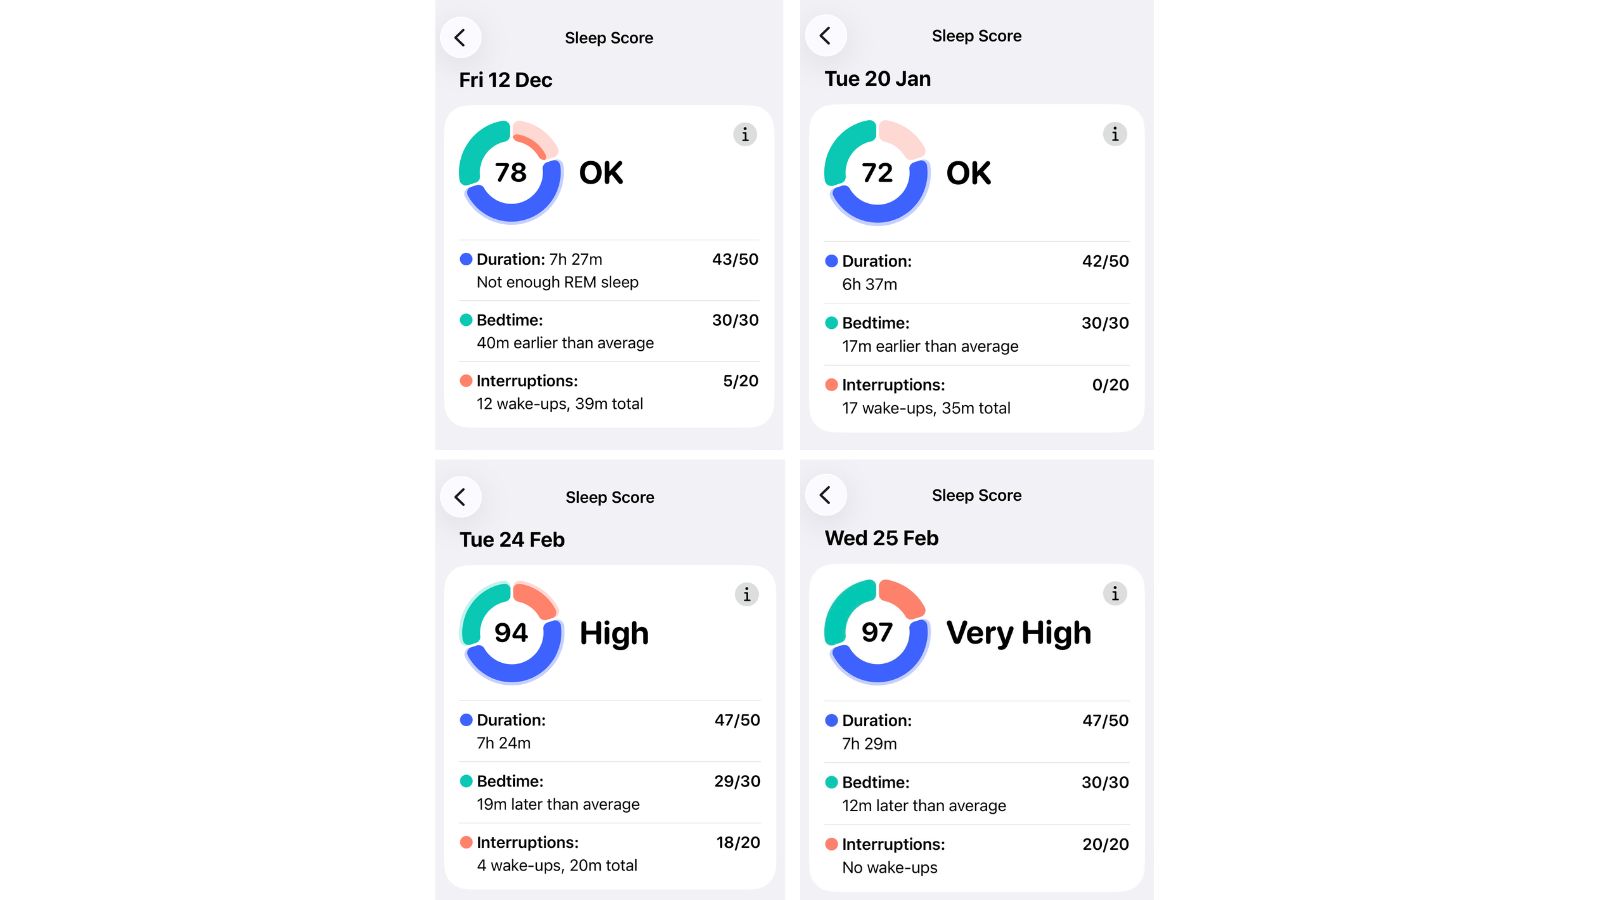Tap the info icon on Tue 24 Feb card
Image resolution: width=1600 pixels, height=900 pixels.
click(745, 593)
